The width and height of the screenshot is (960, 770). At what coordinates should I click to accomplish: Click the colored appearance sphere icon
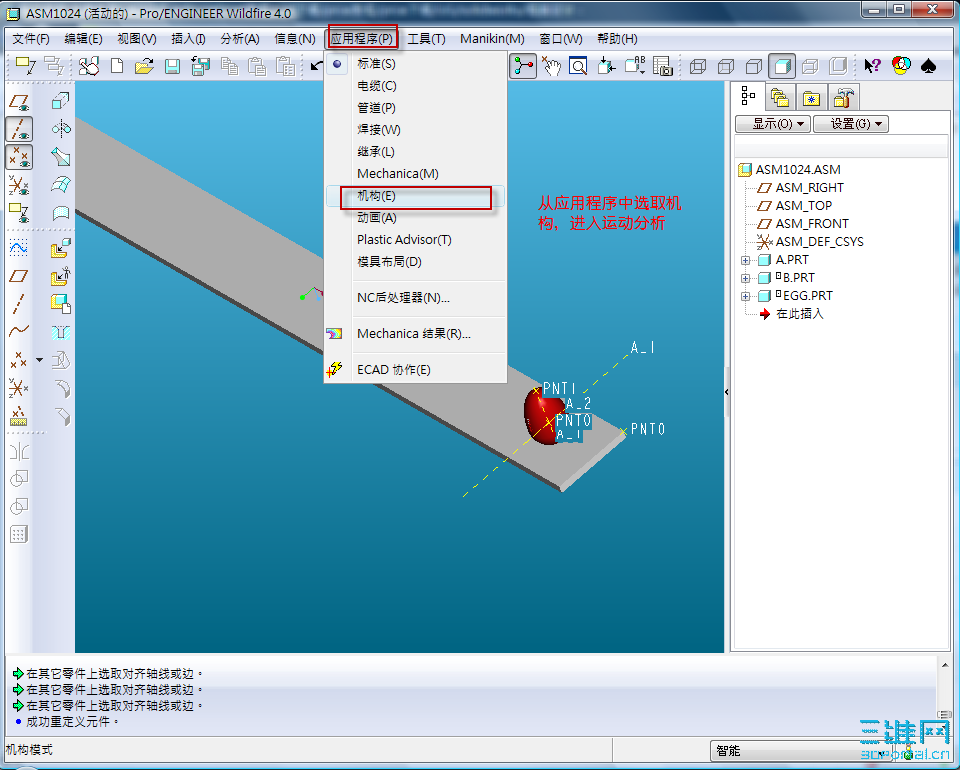tap(901, 65)
